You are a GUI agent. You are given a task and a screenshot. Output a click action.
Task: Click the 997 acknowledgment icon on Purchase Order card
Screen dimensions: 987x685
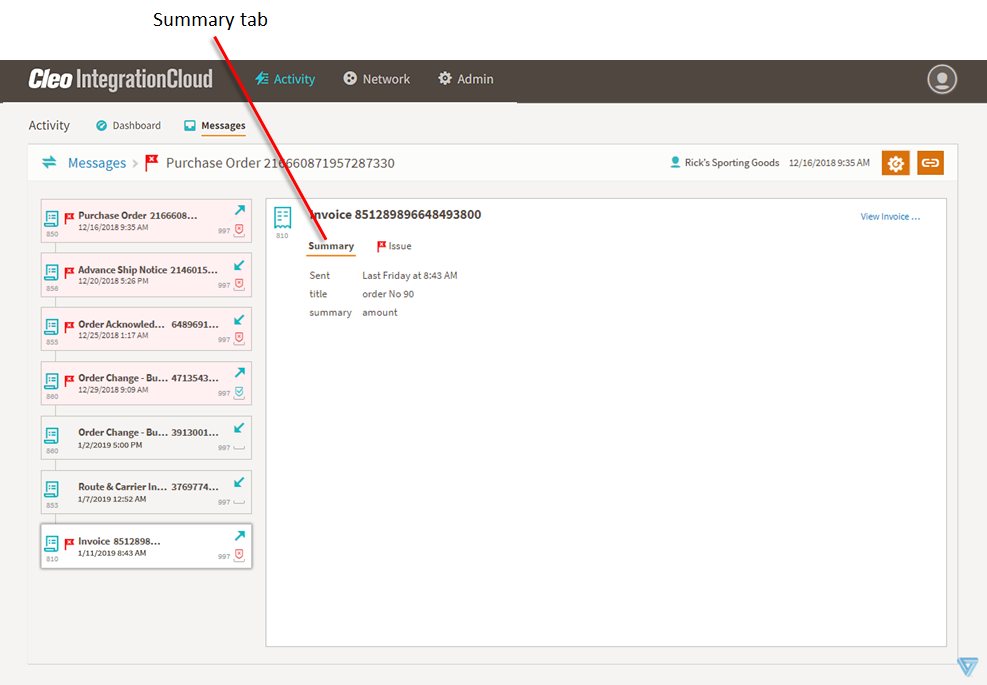tap(239, 230)
